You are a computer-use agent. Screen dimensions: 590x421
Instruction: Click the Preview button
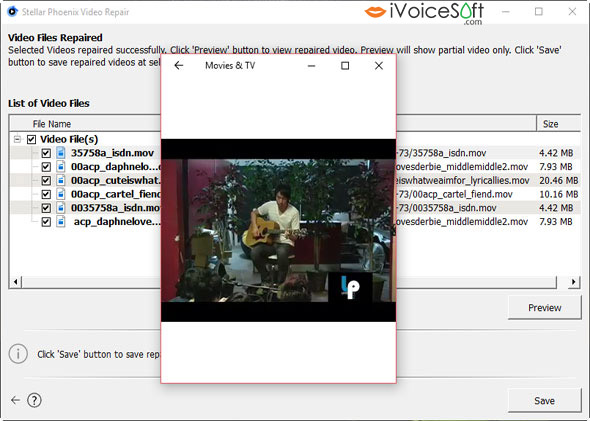coord(544,308)
